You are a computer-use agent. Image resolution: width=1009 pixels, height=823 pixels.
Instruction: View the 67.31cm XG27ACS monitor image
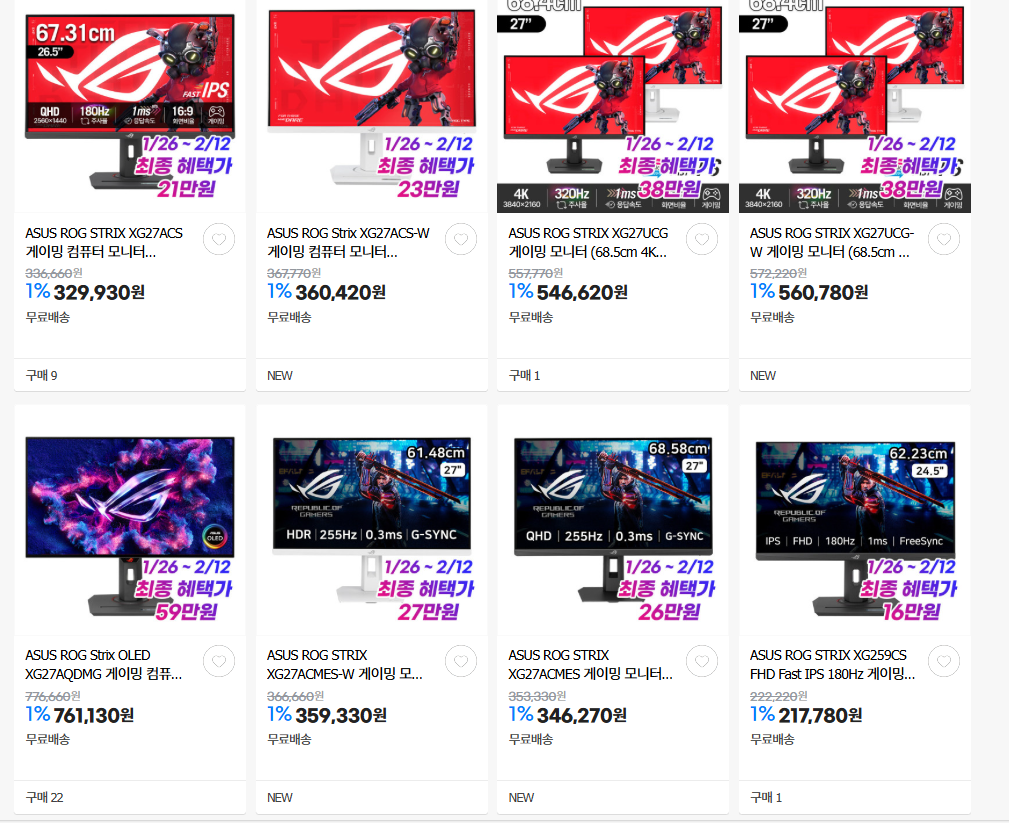[130, 106]
